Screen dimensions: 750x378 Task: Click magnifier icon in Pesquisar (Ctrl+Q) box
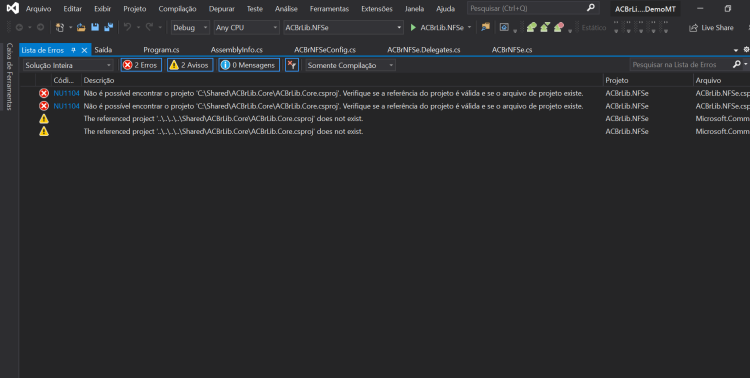[x=591, y=8]
